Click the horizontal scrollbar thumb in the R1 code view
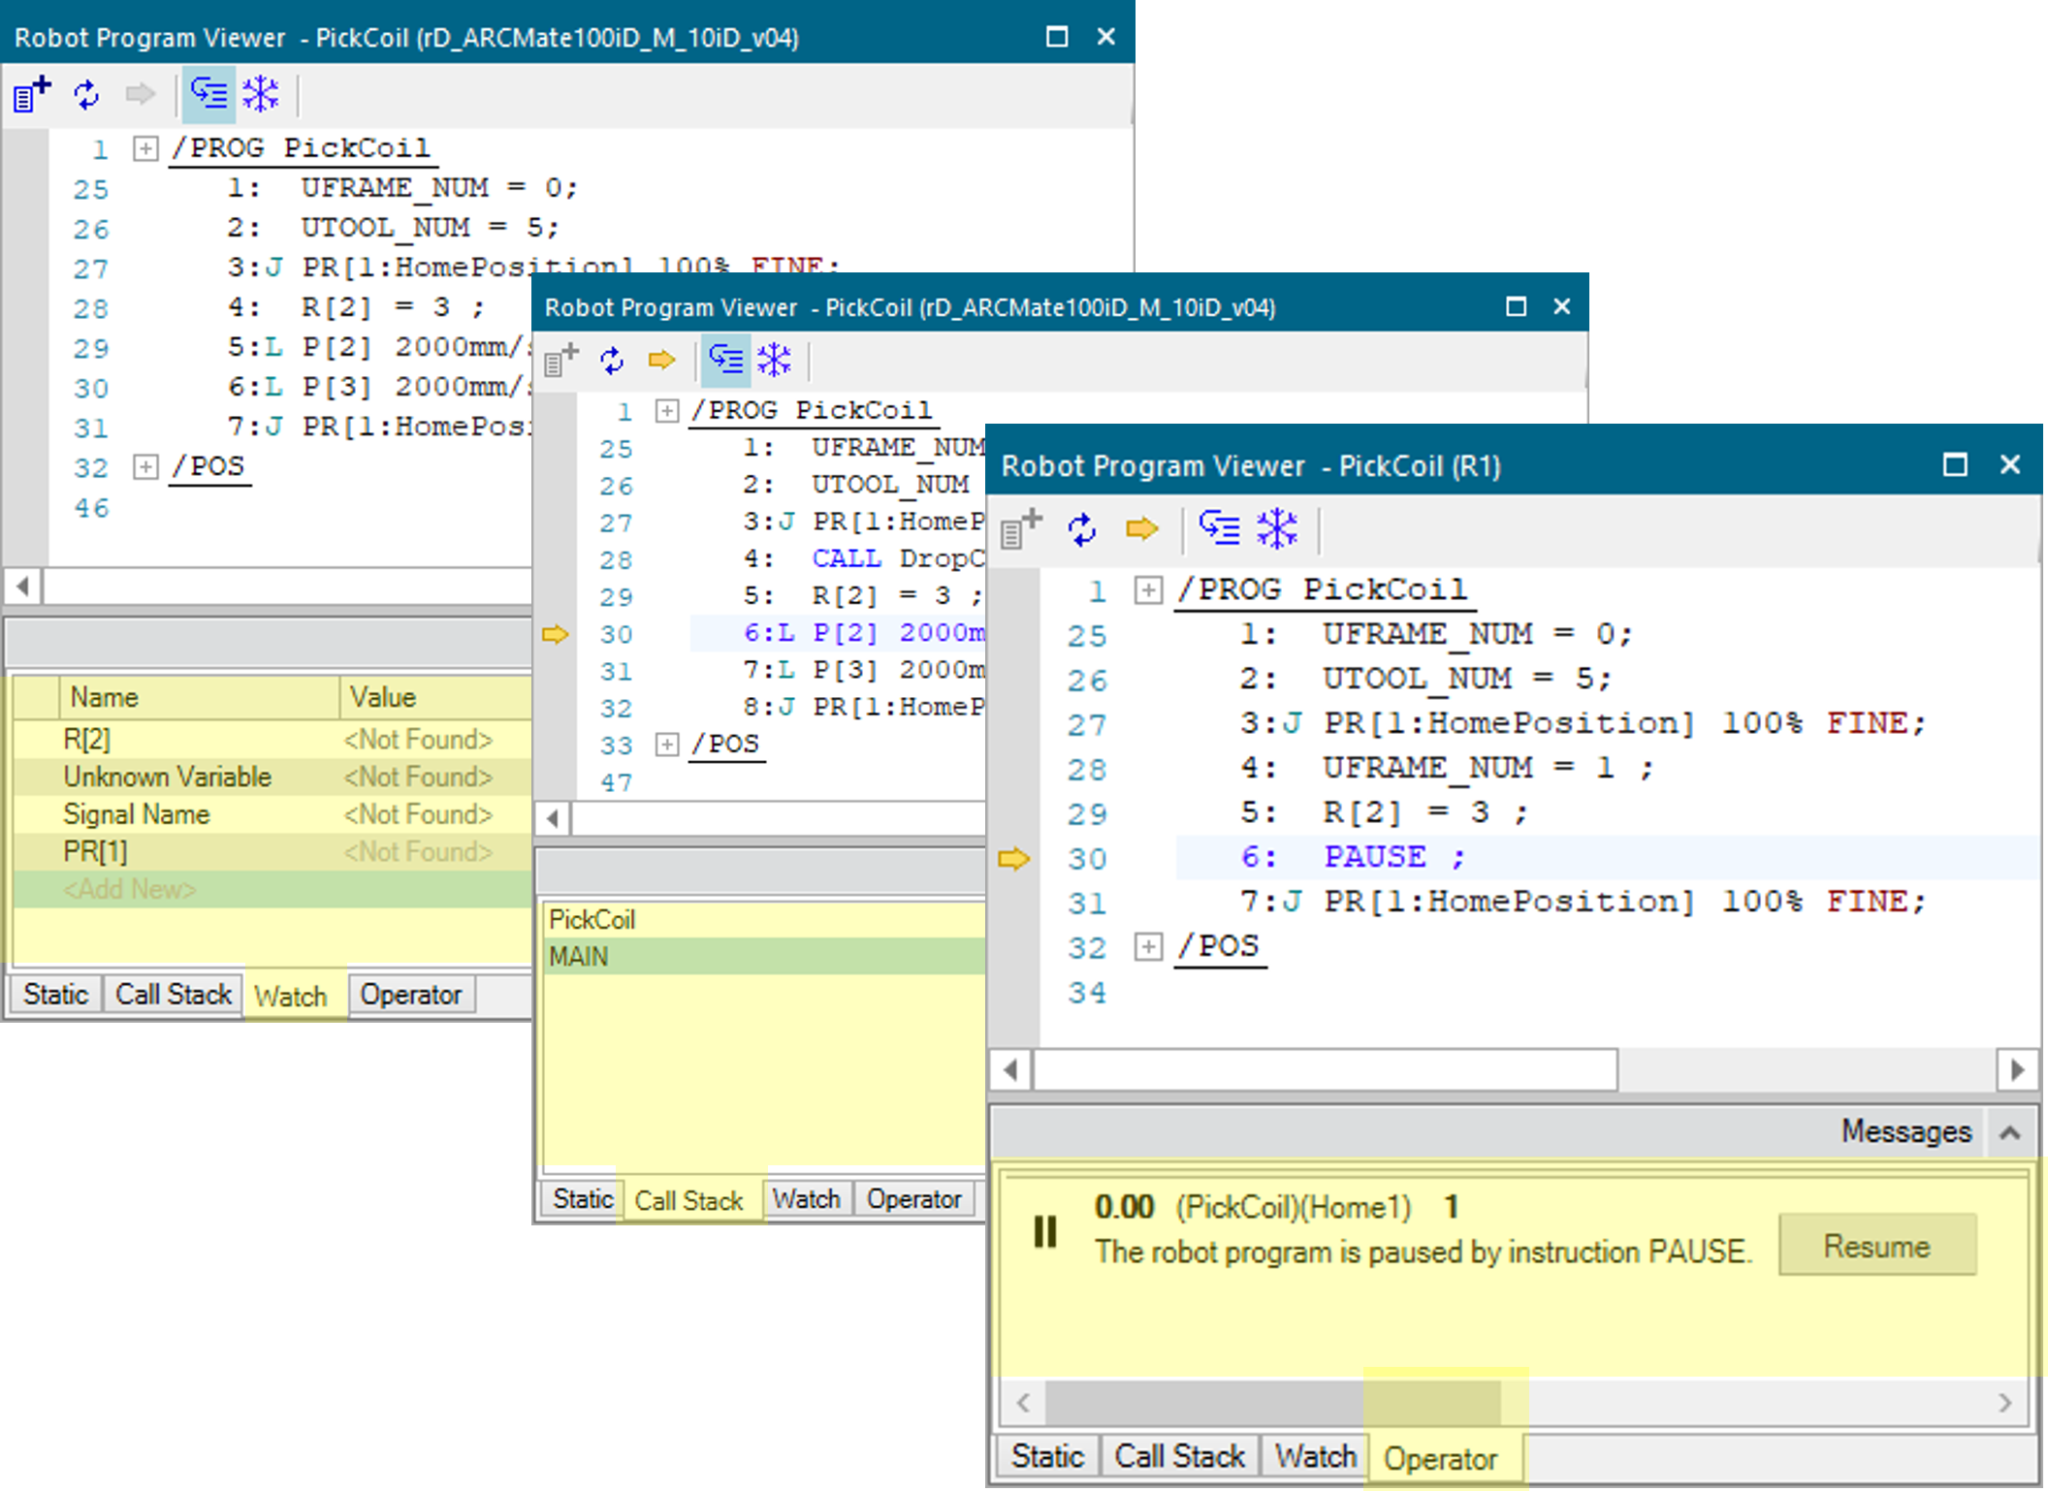2048x1491 pixels. click(x=1324, y=1070)
